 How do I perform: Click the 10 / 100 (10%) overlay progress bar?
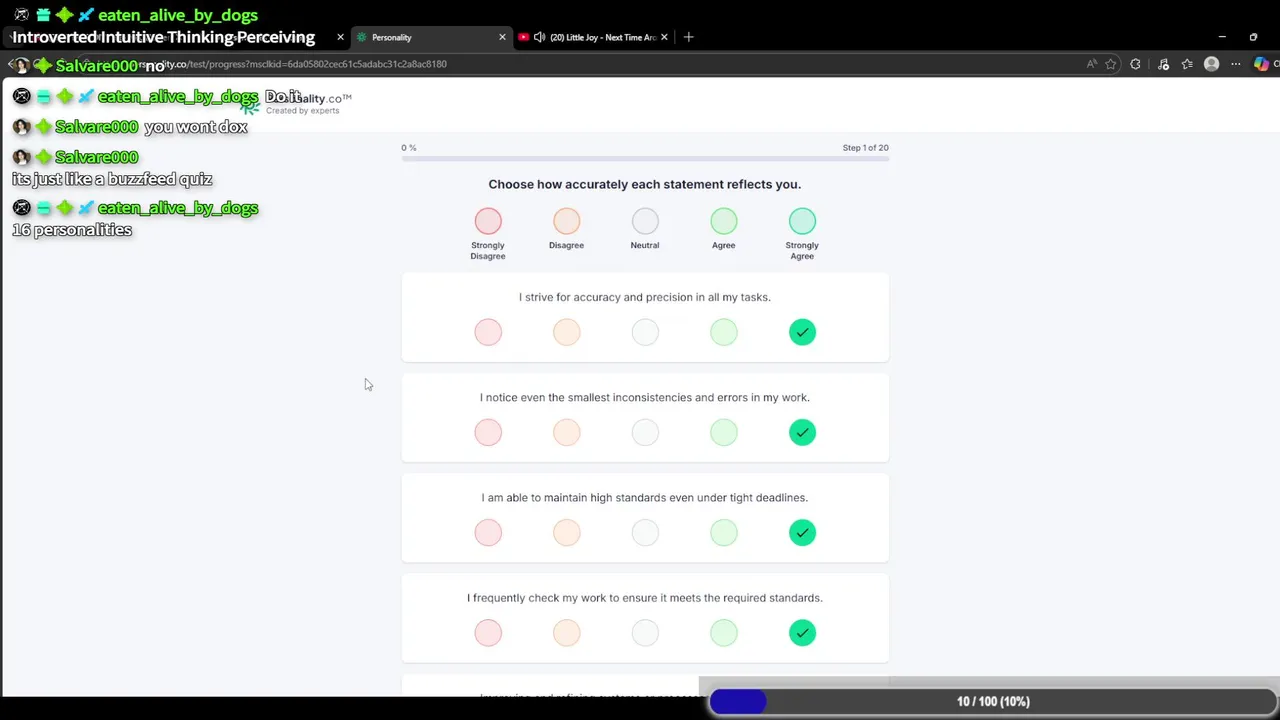[993, 702]
